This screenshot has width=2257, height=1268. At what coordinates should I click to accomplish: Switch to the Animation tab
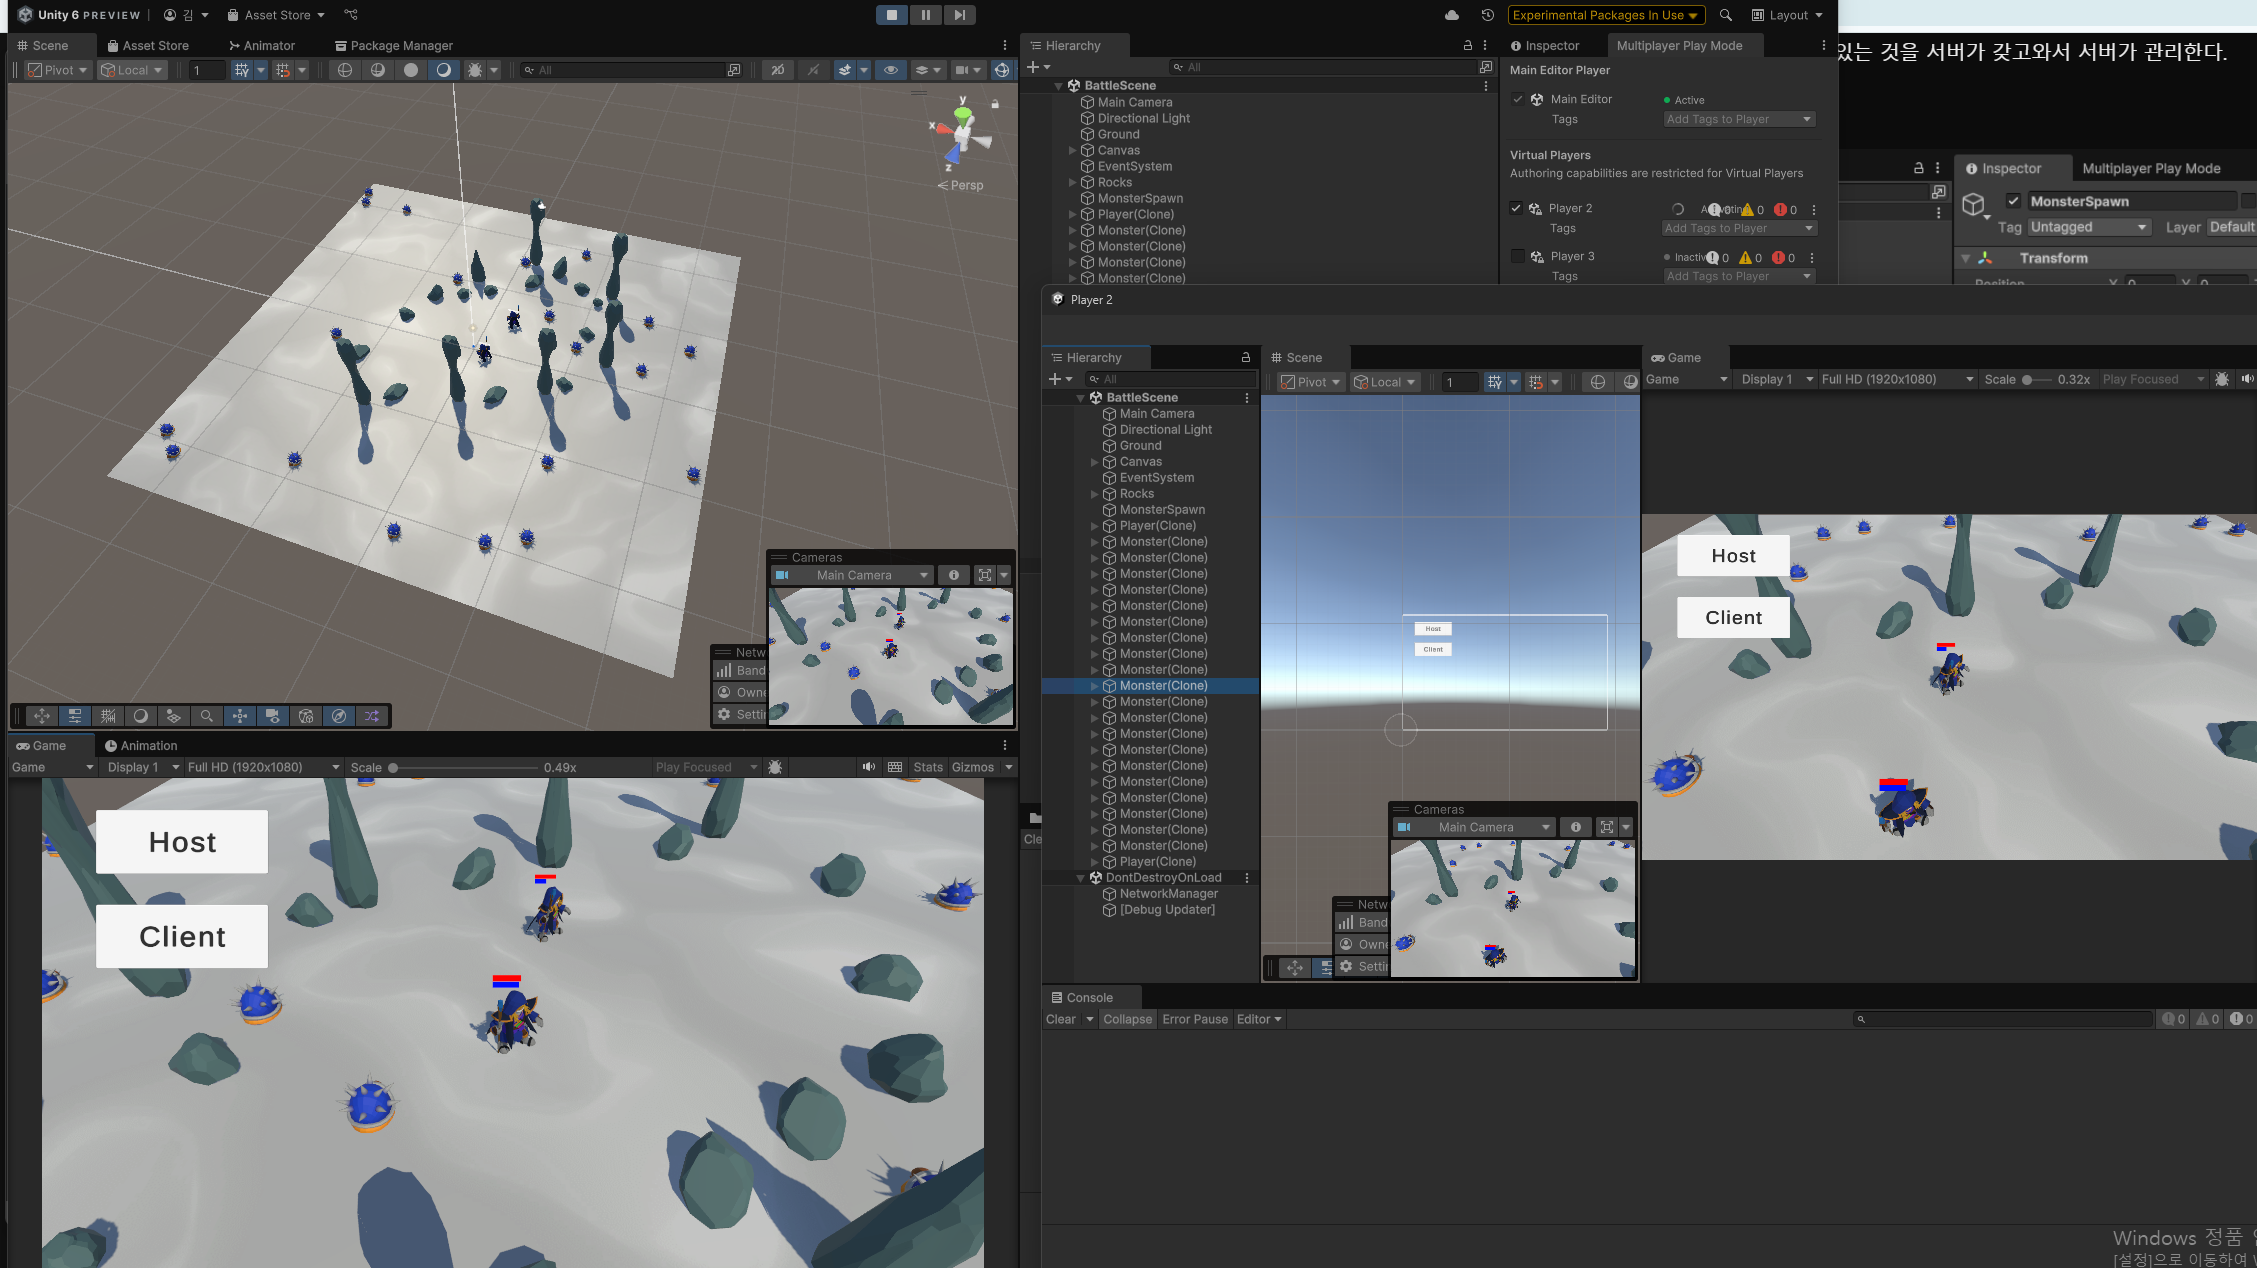tap(141, 745)
